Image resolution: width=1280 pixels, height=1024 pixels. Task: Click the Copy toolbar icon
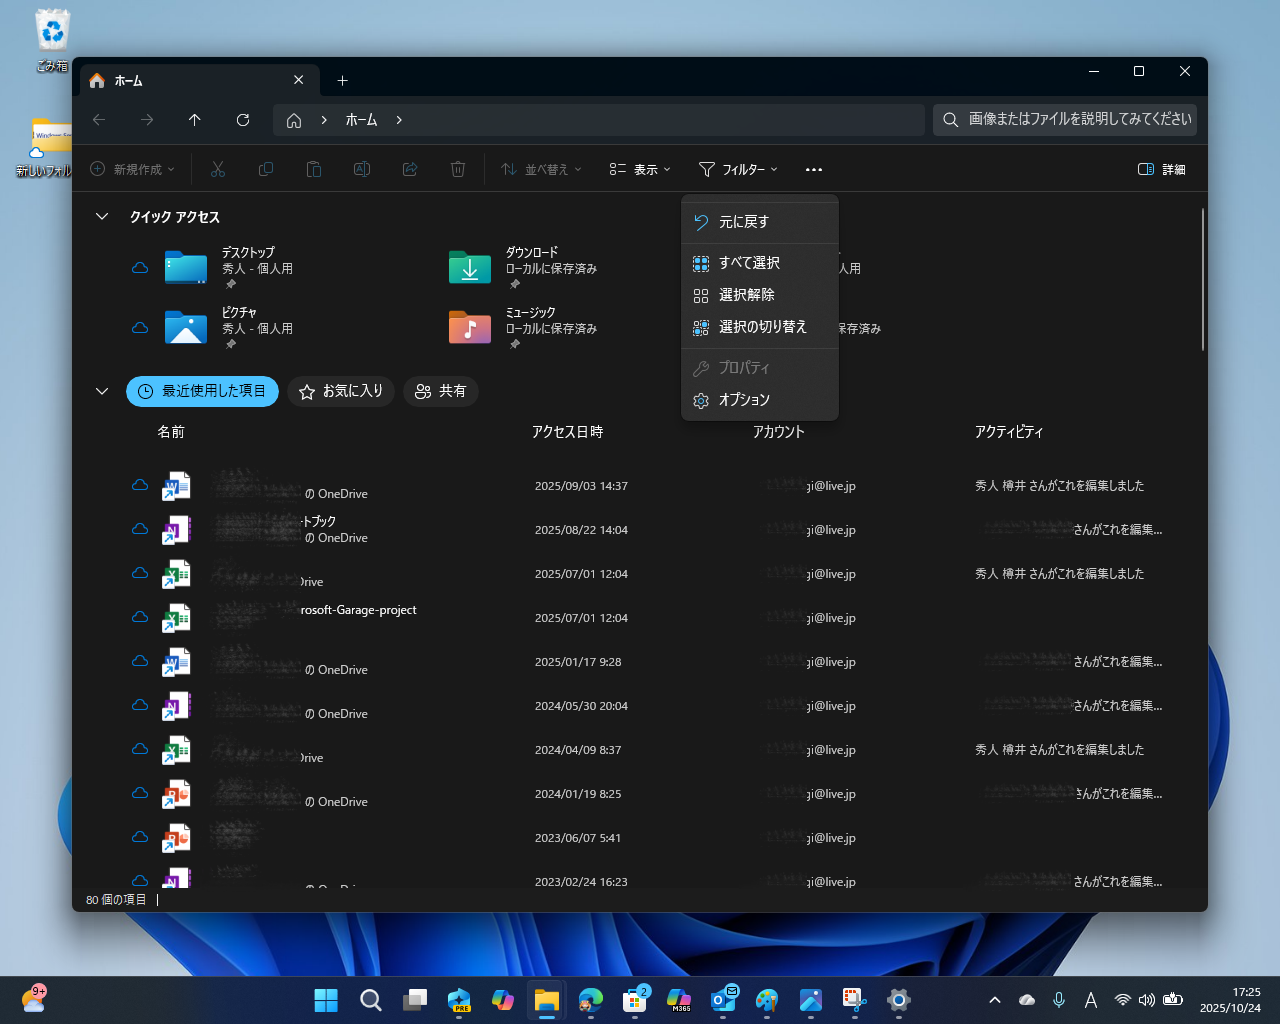pos(266,170)
